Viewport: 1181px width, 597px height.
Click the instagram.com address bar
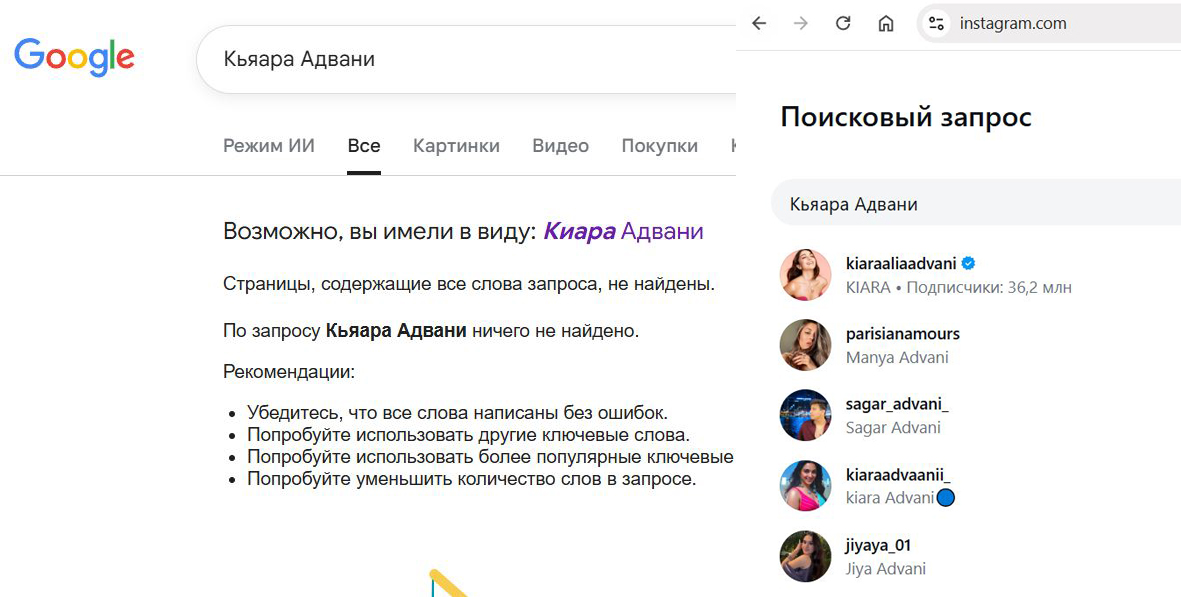[x=1049, y=23]
